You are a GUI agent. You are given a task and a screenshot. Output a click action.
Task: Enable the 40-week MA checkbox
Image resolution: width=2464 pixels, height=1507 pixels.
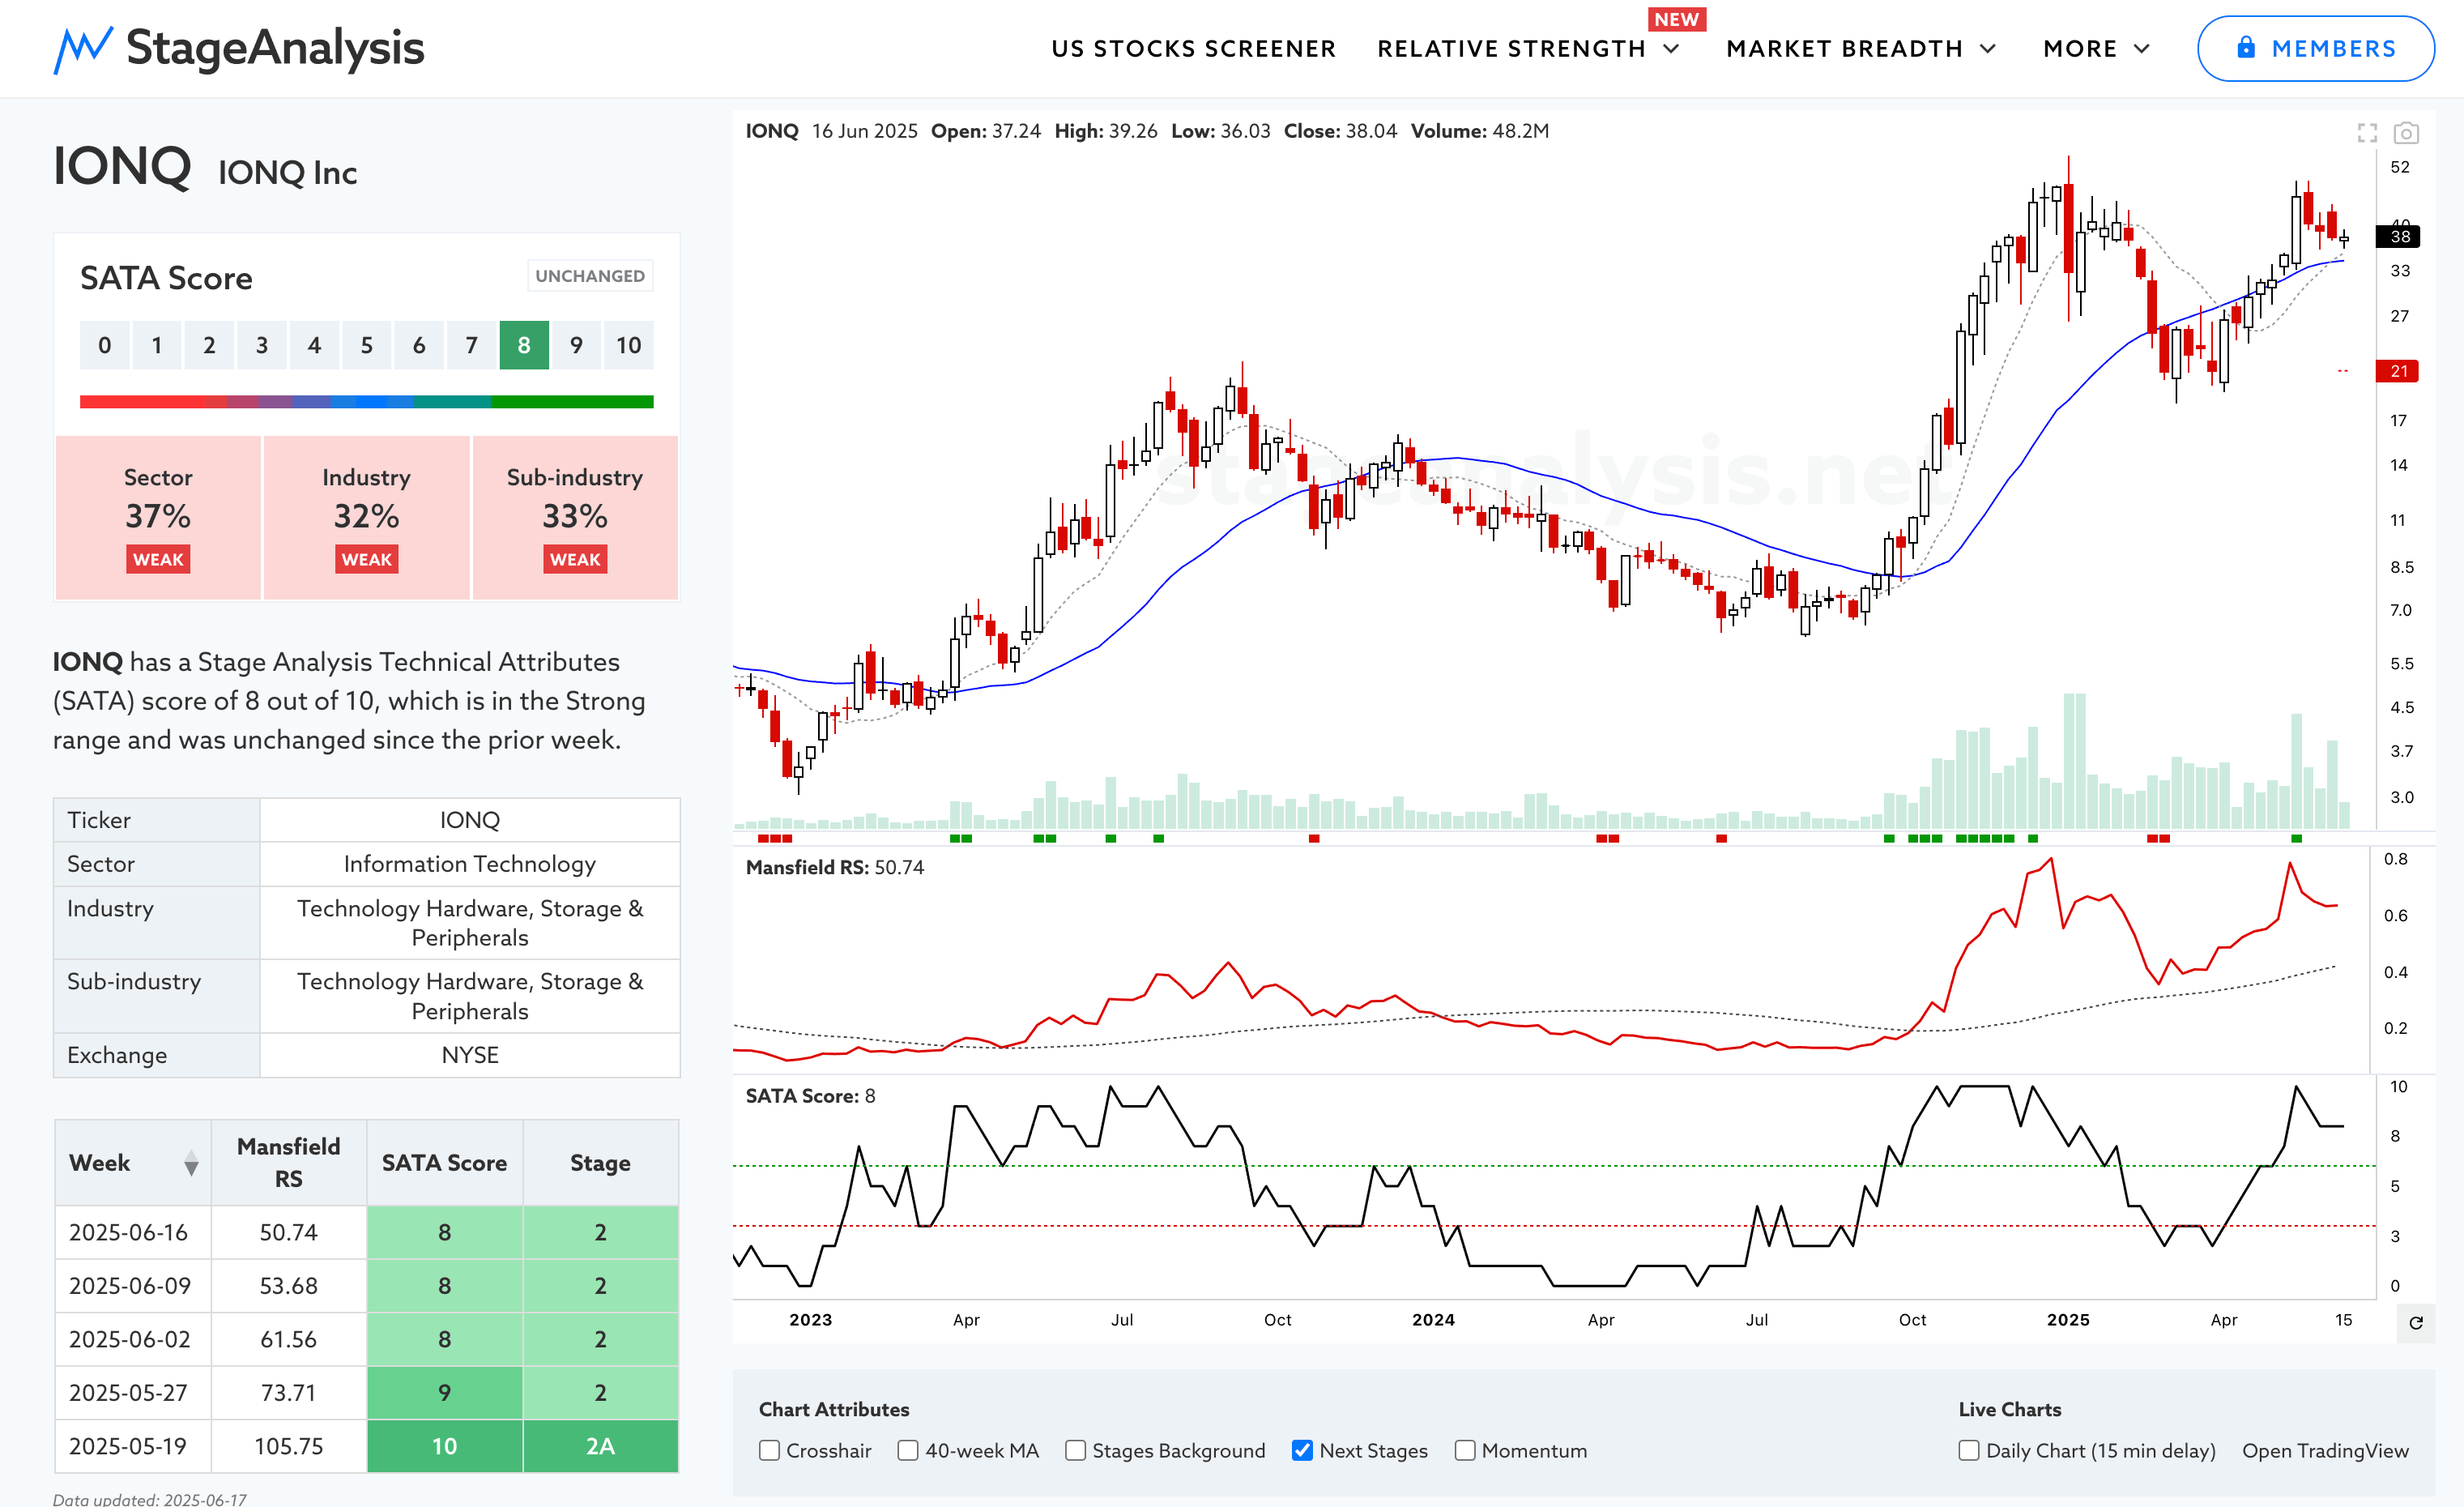(908, 1450)
